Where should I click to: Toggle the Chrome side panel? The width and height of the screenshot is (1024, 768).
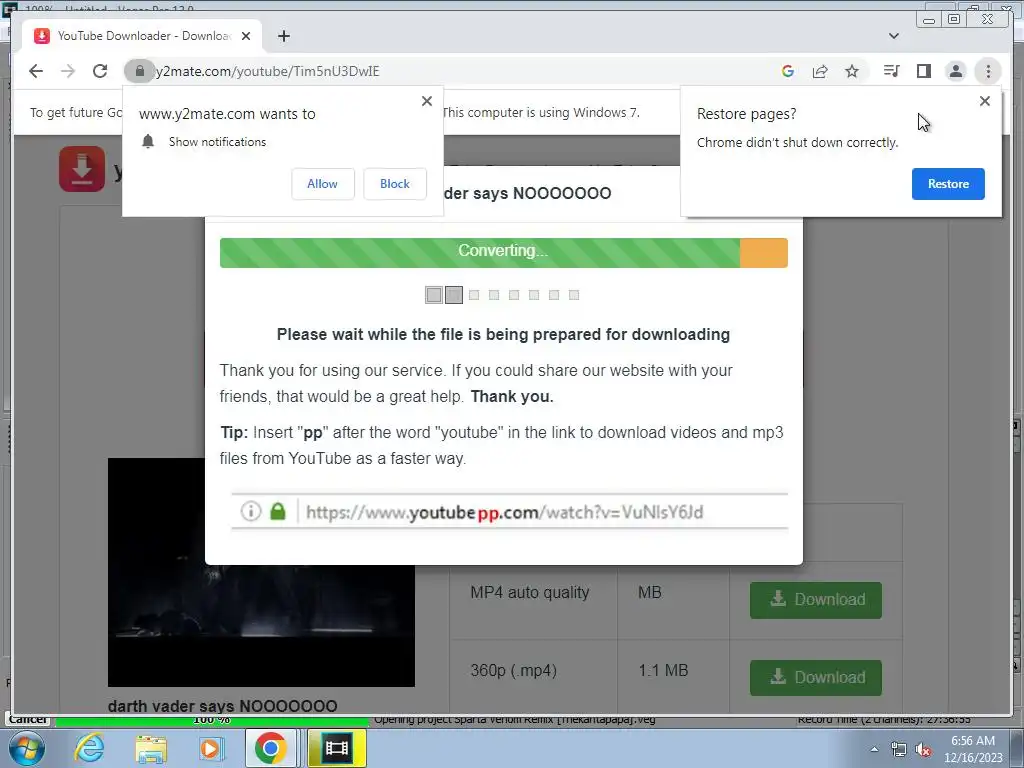coord(923,71)
